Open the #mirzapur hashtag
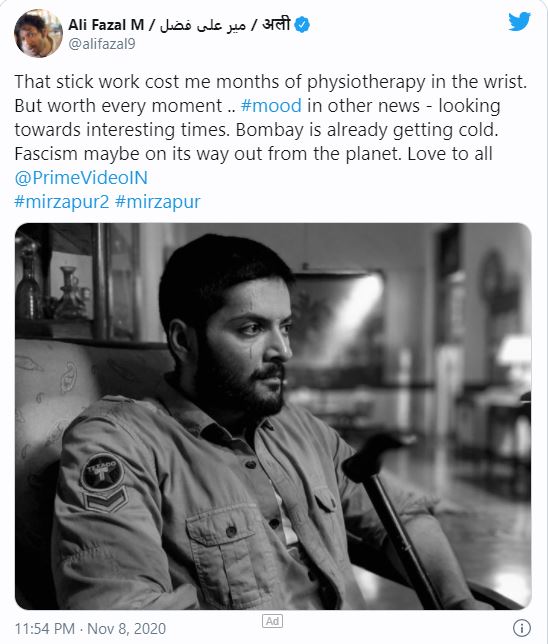Image resolution: width=548 pixels, height=644 pixels. 158,202
